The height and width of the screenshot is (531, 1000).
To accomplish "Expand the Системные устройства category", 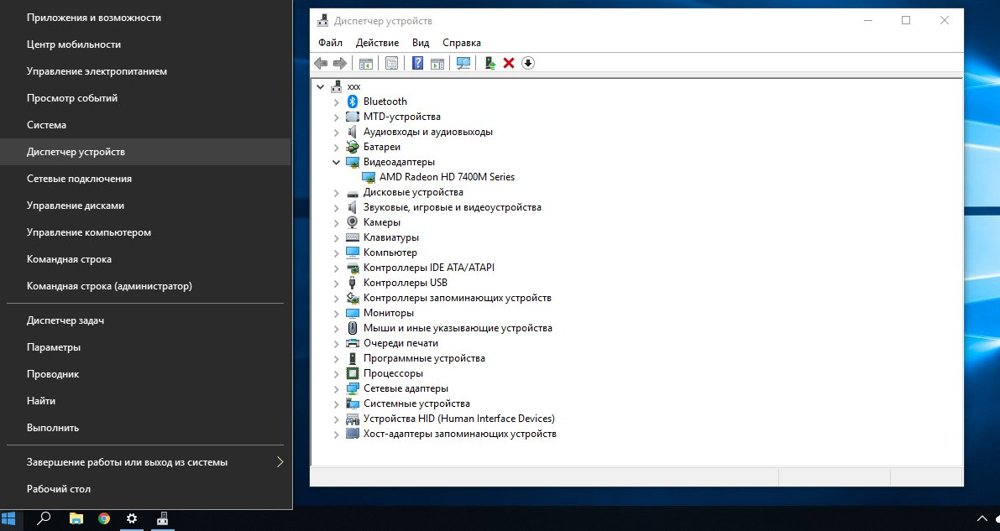I will (x=336, y=404).
